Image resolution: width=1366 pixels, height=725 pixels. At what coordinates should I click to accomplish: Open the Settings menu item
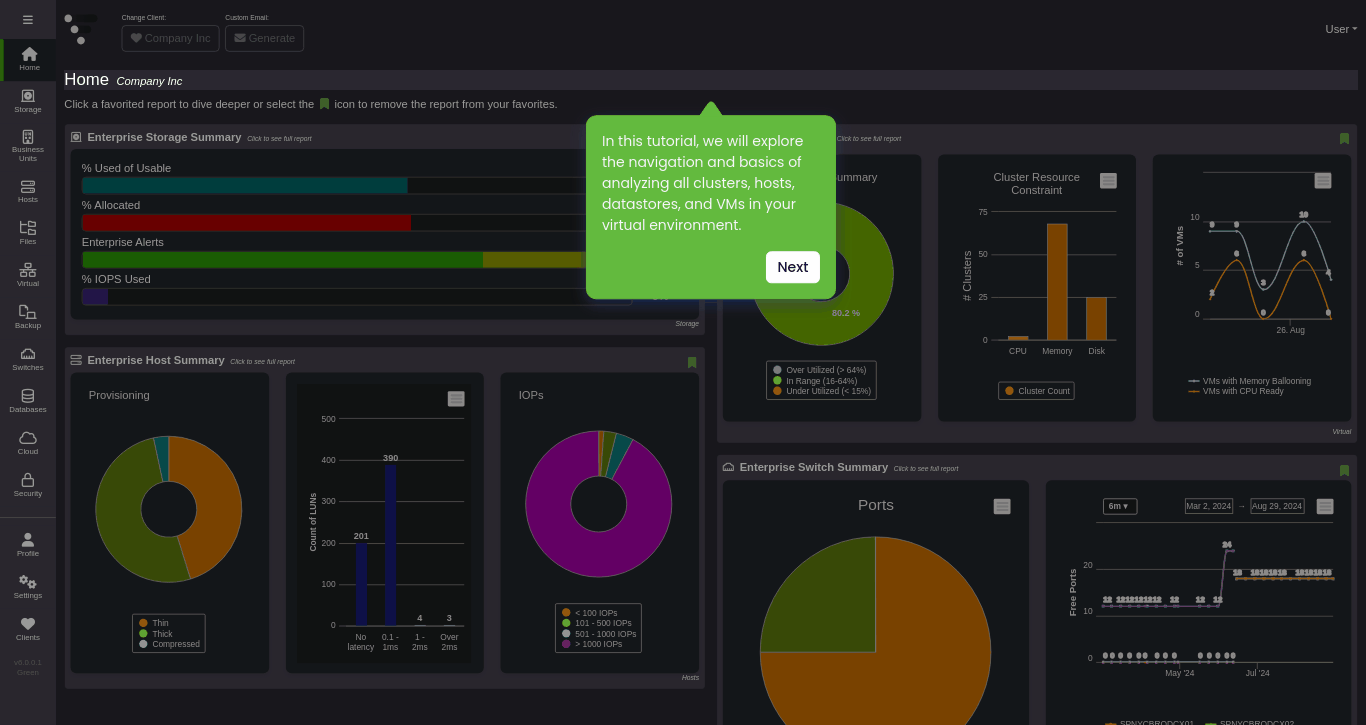click(x=28, y=587)
